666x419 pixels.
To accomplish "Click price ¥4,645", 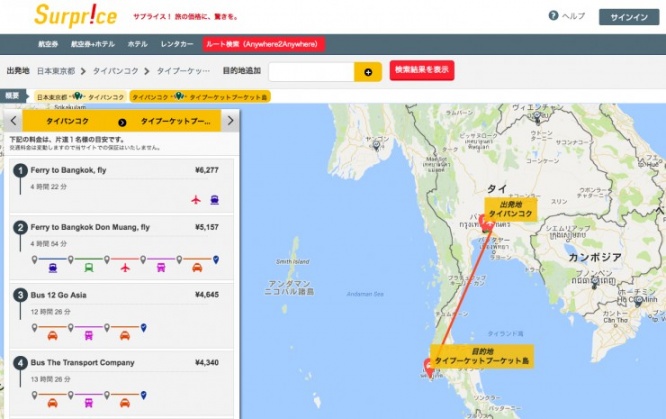I will [x=207, y=294].
